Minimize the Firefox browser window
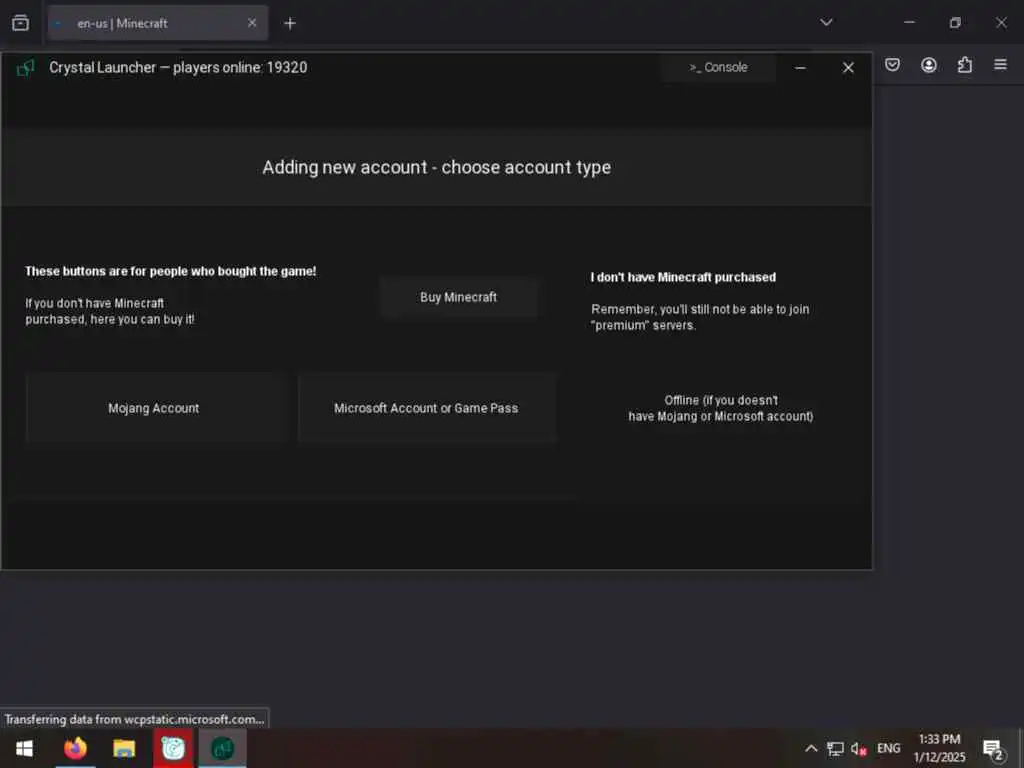The image size is (1024, 768). [x=909, y=22]
